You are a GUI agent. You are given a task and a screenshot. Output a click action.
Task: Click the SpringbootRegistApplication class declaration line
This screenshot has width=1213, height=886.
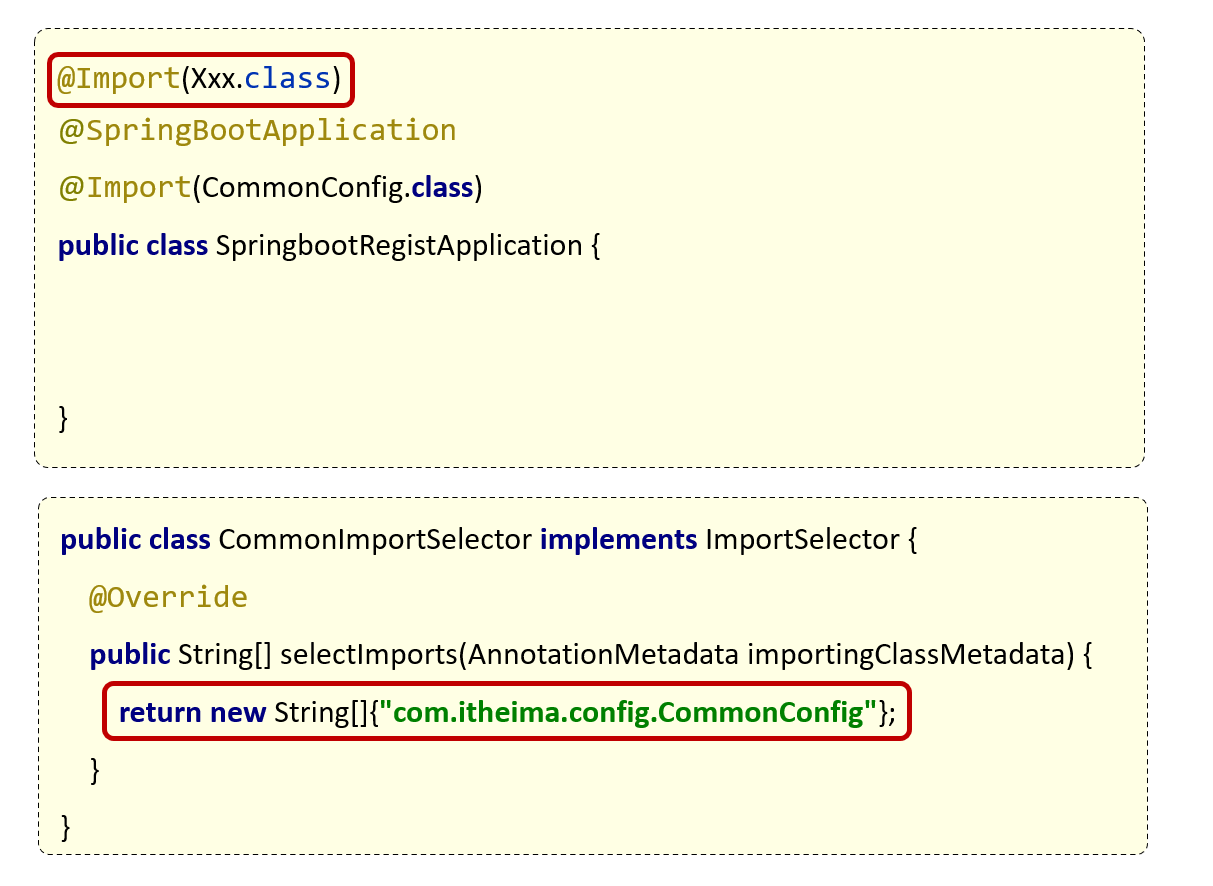click(329, 245)
